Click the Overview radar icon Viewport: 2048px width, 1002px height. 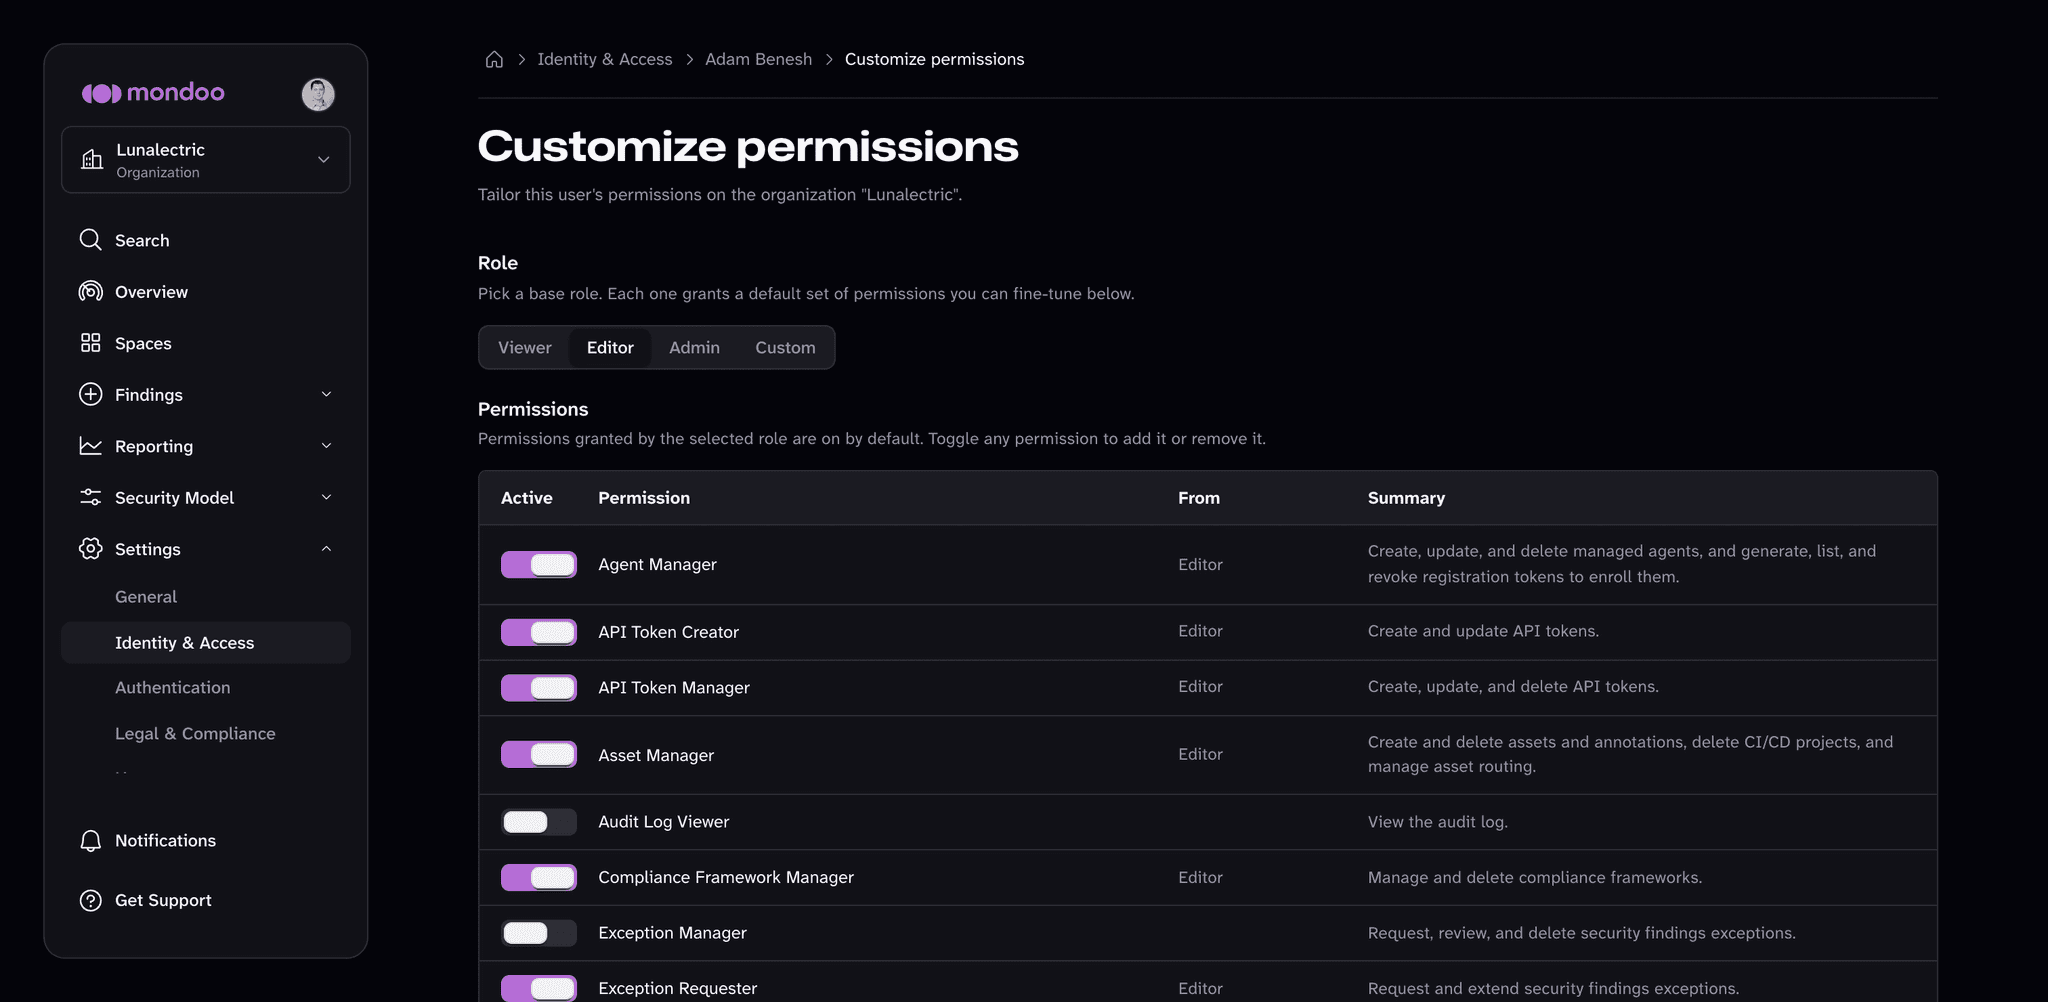(x=91, y=291)
